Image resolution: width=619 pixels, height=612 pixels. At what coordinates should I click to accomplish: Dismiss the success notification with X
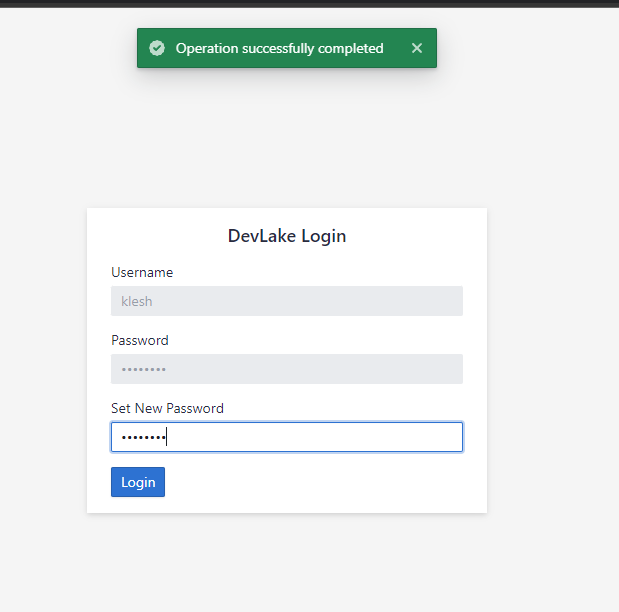coord(416,48)
